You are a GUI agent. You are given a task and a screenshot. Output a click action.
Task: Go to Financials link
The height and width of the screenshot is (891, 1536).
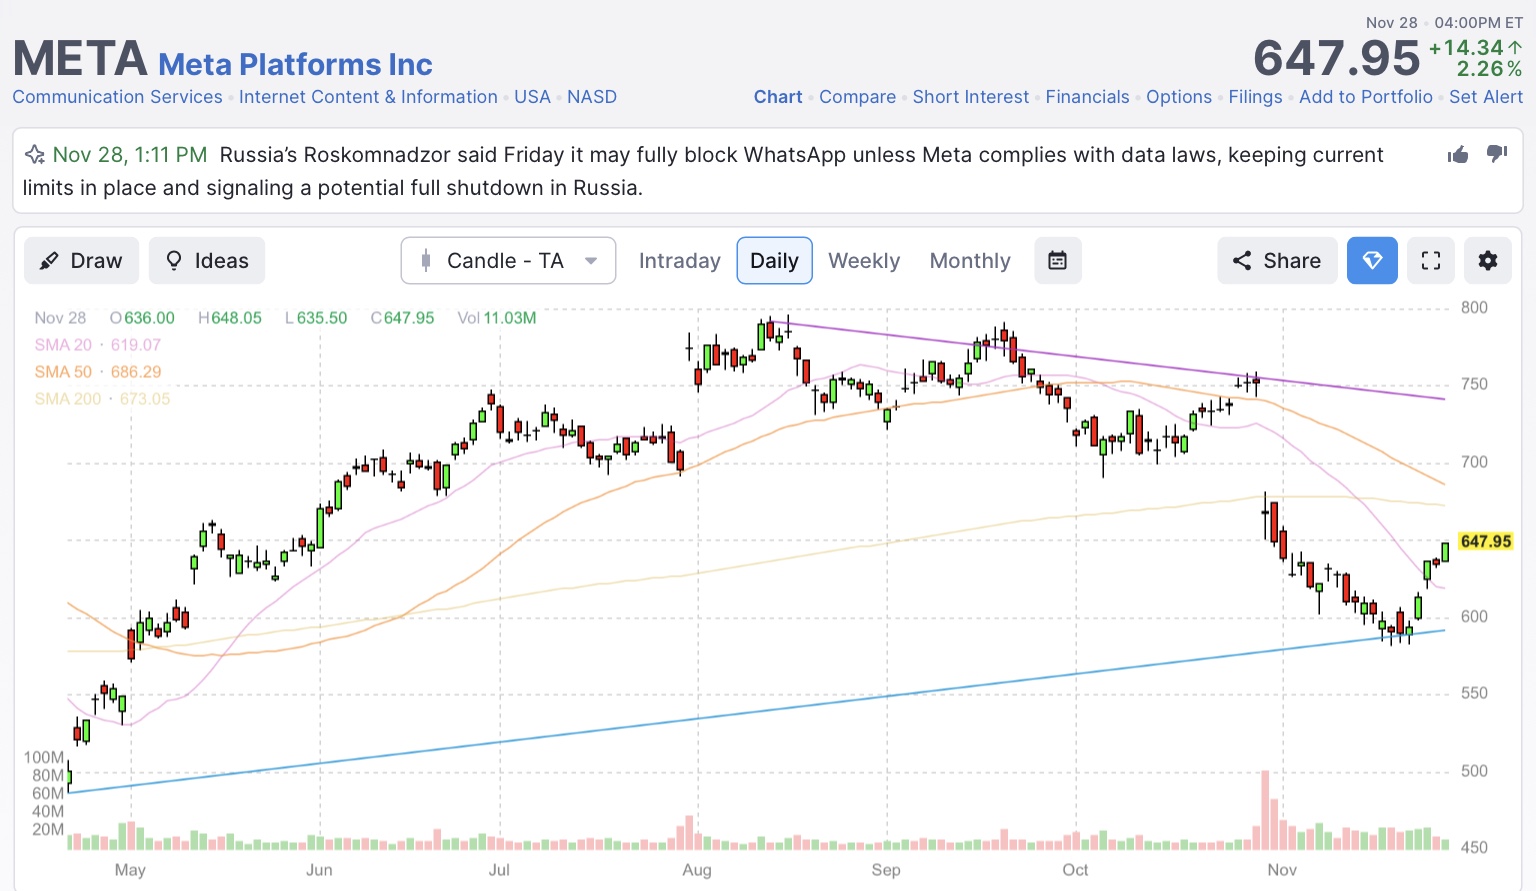click(1087, 97)
